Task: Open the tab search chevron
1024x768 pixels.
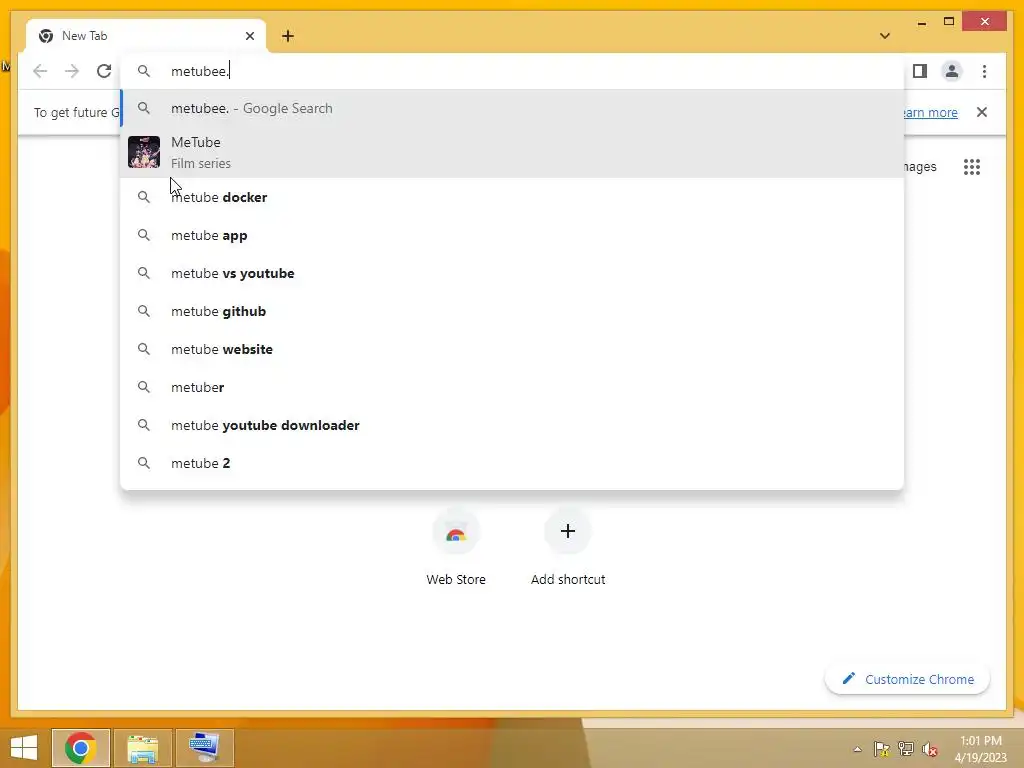Action: pyautogui.click(x=885, y=36)
